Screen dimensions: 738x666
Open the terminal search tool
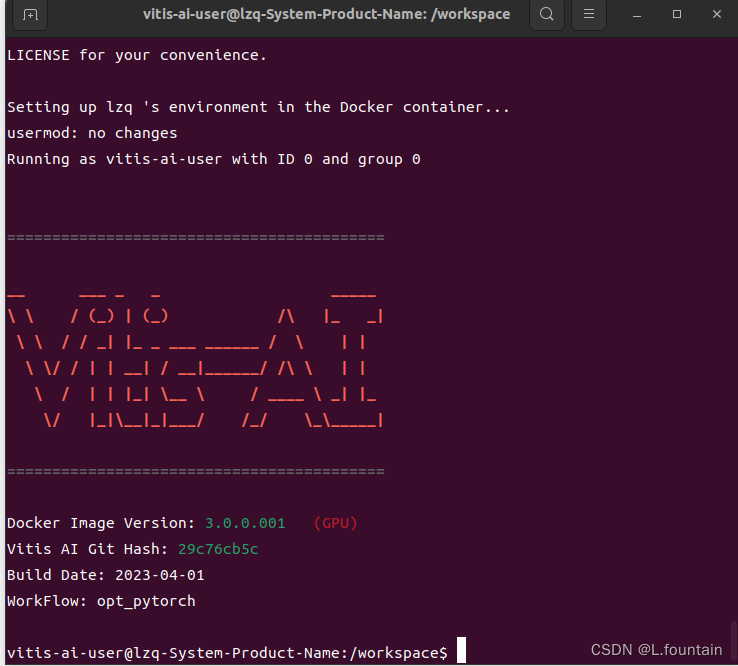(x=546, y=15)
